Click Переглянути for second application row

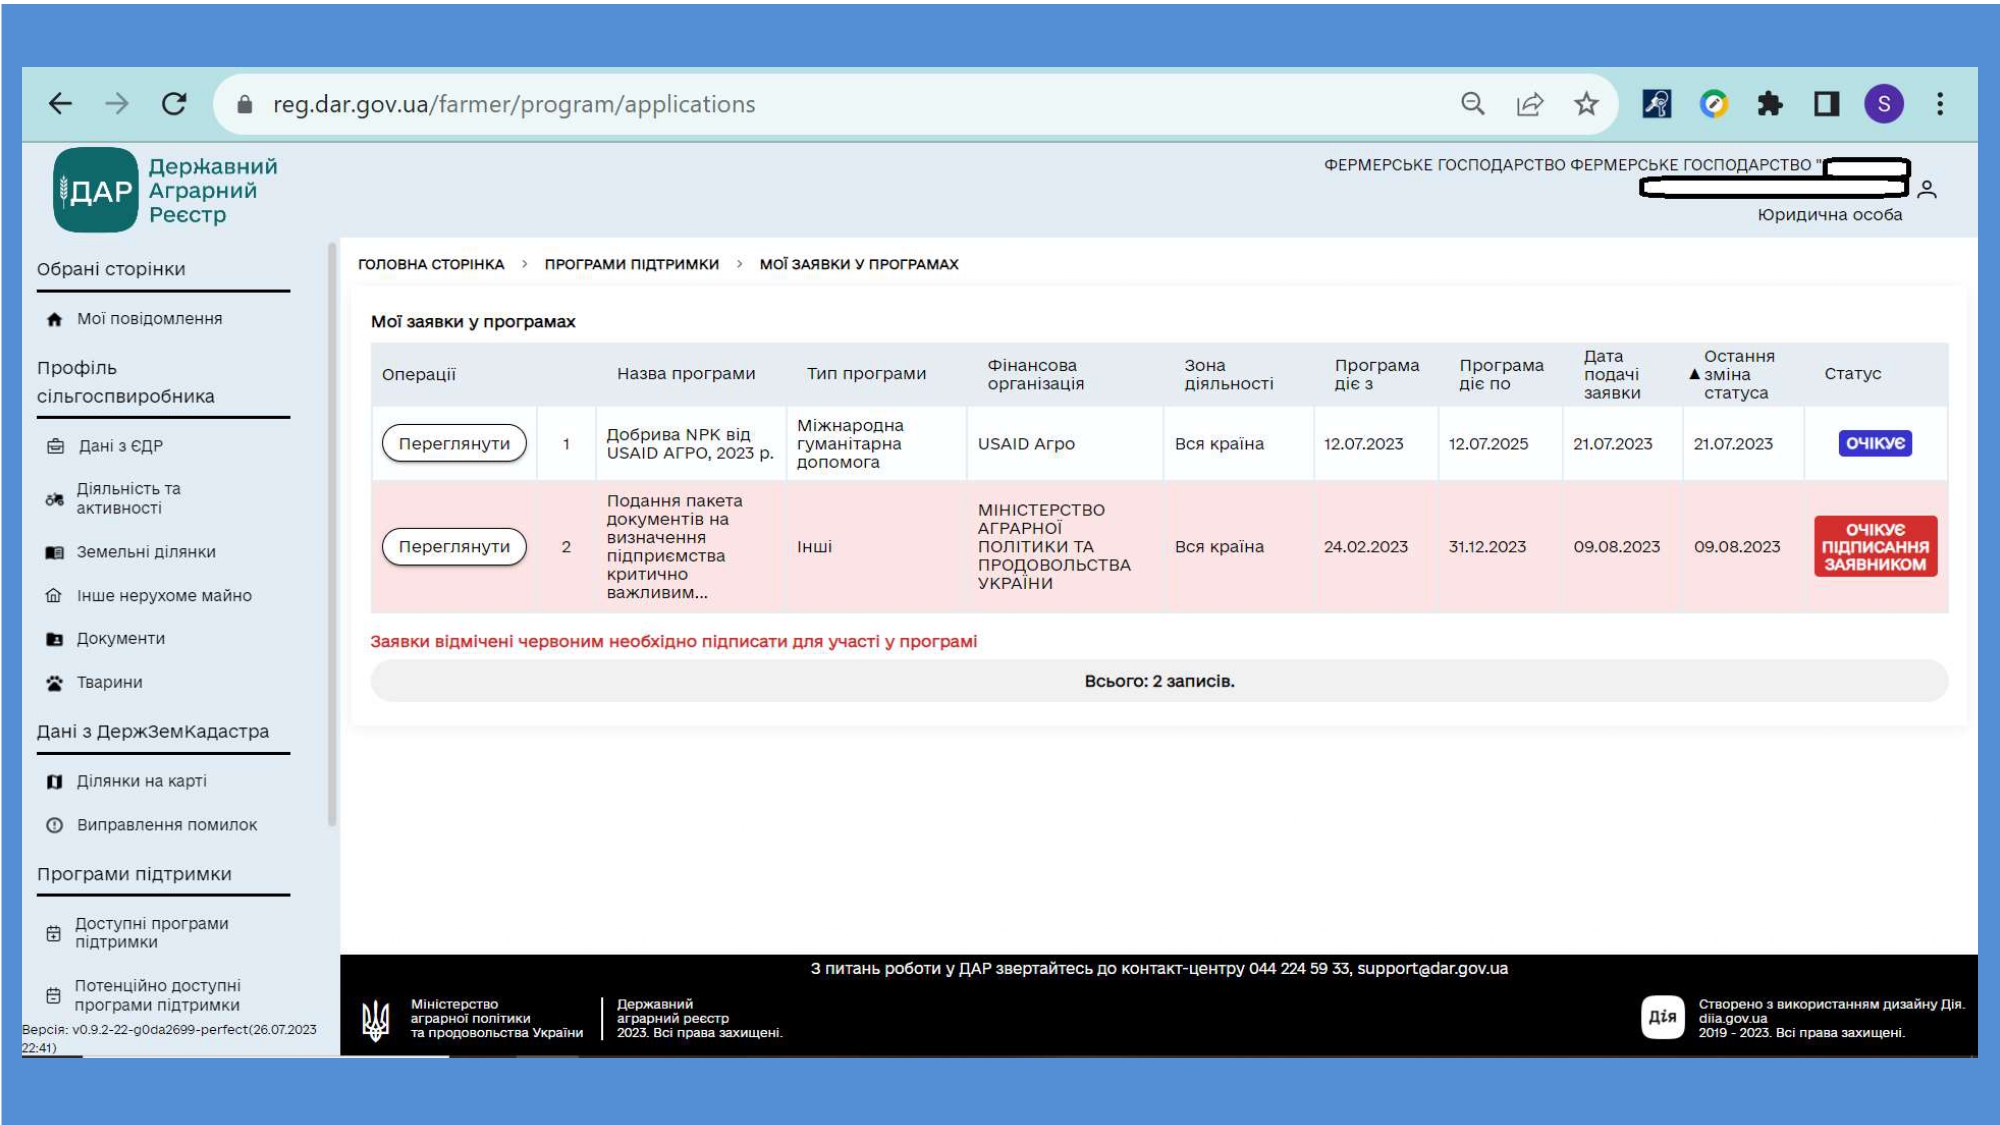[x=454, y=547]
